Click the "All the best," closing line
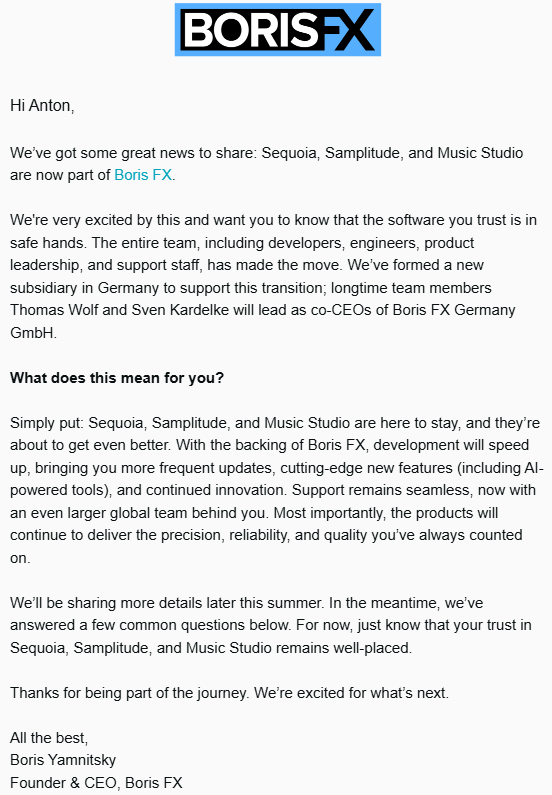 pyautogui.click(x=49, y=737)
